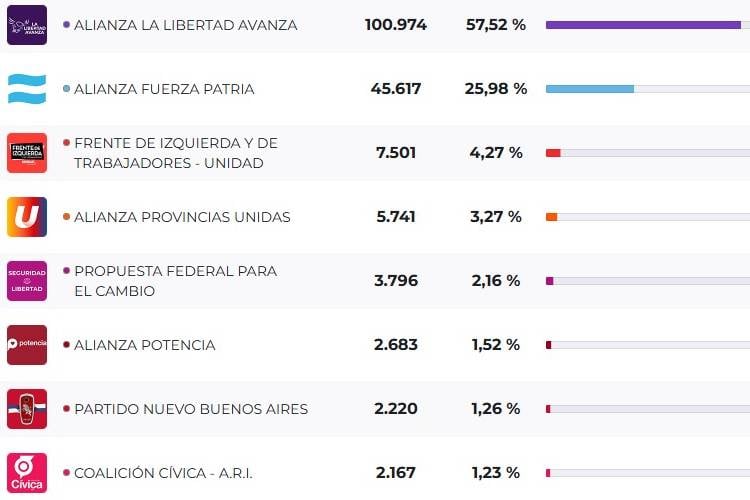Click the Frente de Izquierda red bar
This screenshot has width=750, height=500.
tap(553, 153)
